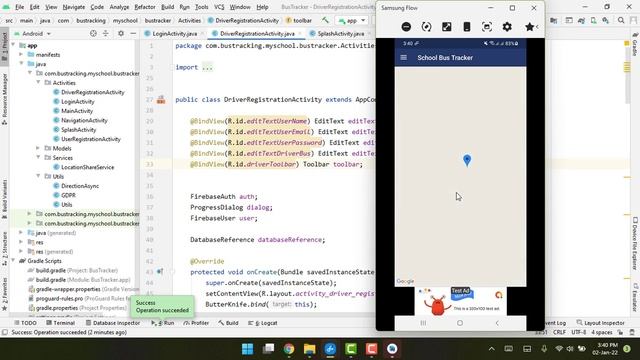Click project panel settings gear icon
This screenshot has width=640, height=360.
pos(121,33)
